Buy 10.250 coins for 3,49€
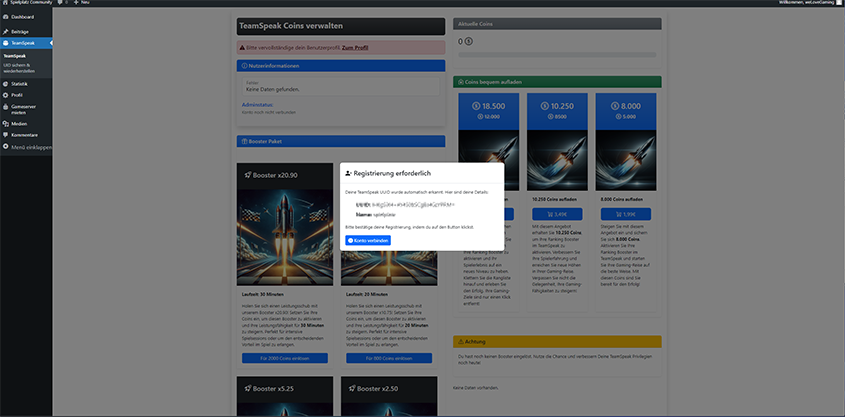The height and width of the screenshot is (417, 845). pyautogui.click(x=557, y=214)
